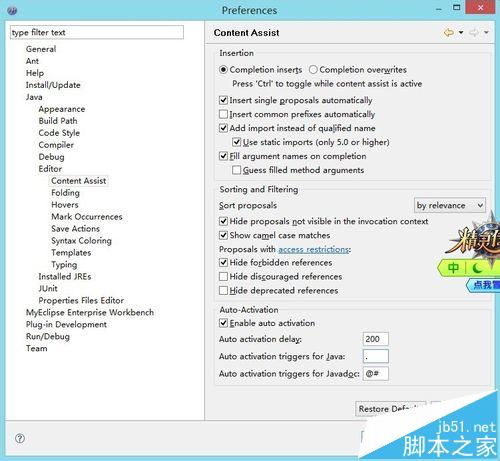Click the Auto activation delay field

tap(375, 339)
